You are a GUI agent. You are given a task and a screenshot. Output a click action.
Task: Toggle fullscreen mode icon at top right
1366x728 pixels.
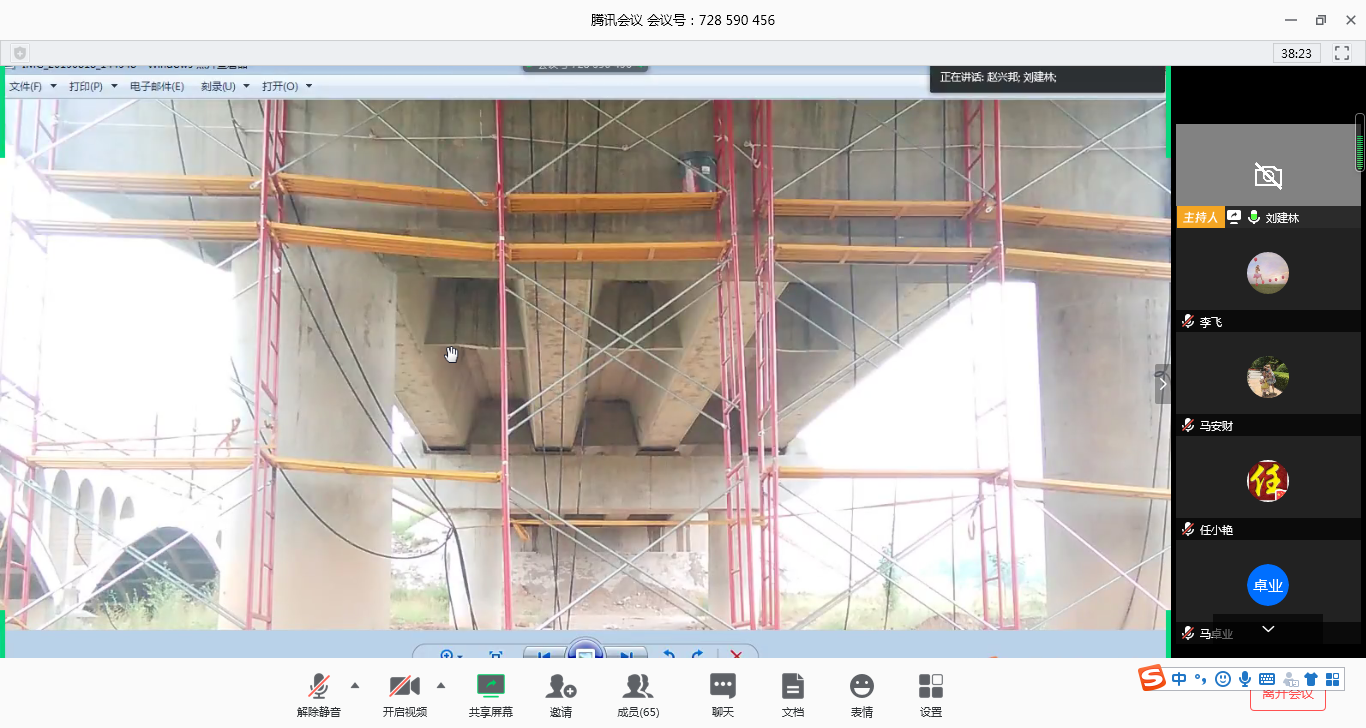1342,53
